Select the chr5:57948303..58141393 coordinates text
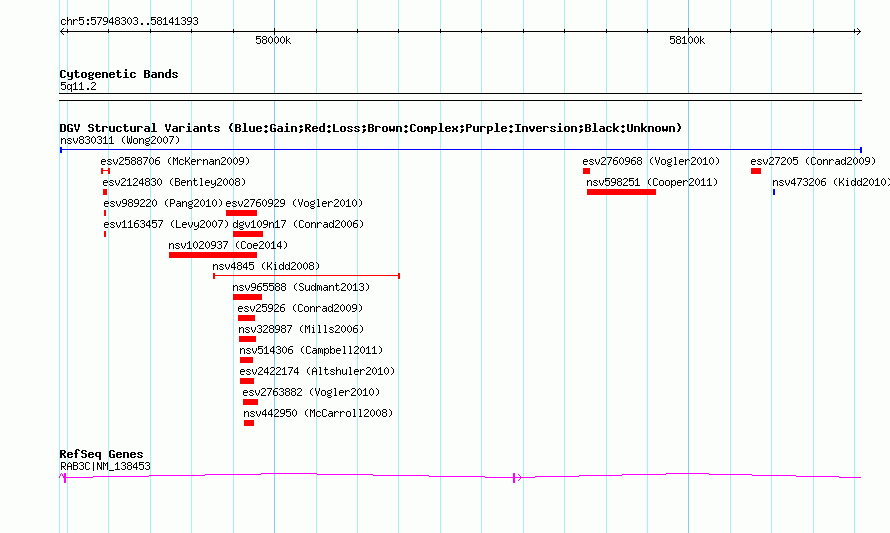The width and height of the screenshot is (890, 533). tap(129, 21)
